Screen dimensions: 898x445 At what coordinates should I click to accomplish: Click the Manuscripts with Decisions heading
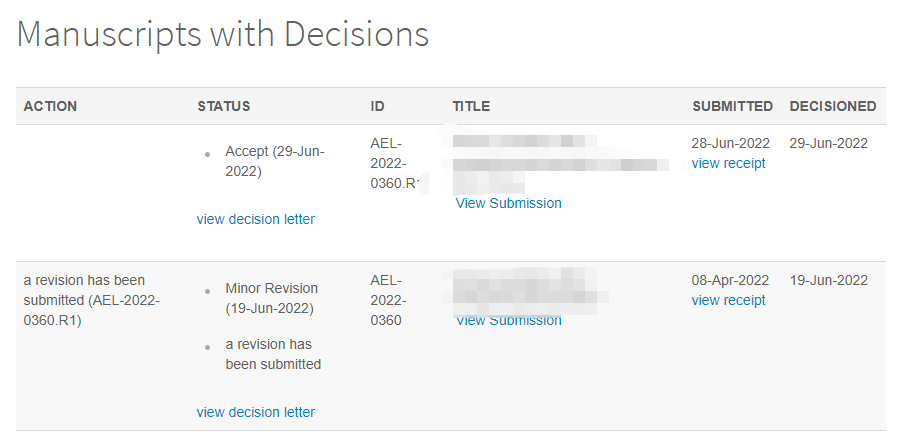223,34
